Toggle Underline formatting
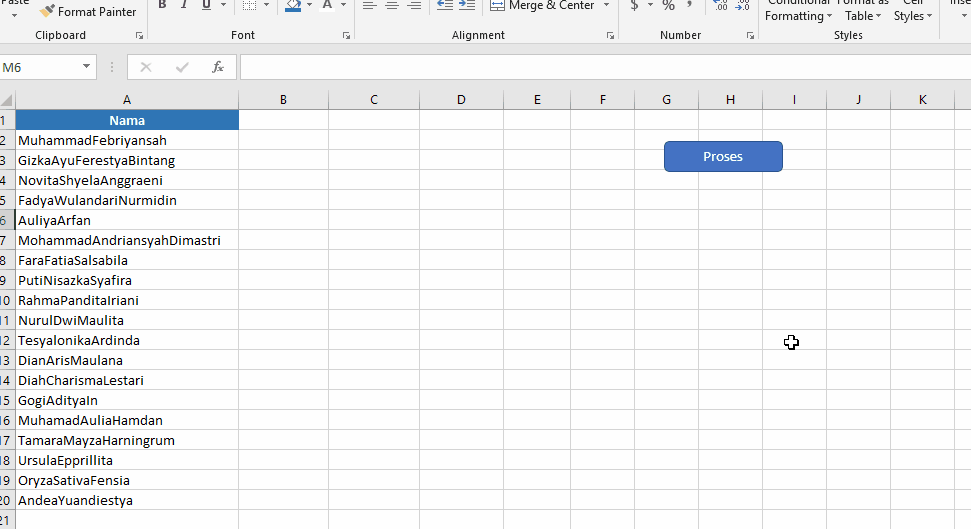This screenshot has height=529, width=971. coord(206,5)
